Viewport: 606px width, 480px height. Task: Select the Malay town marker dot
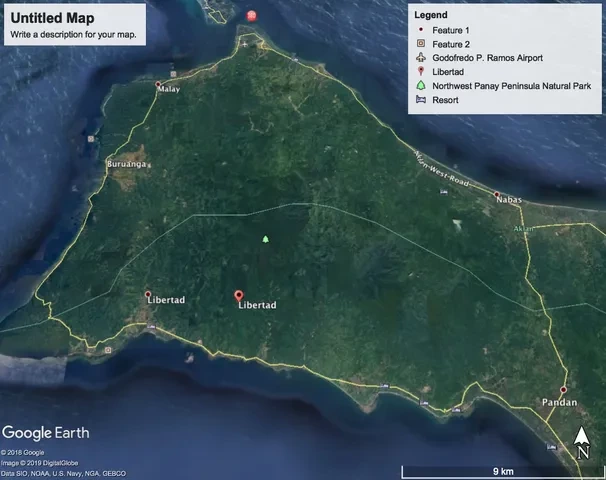tap(158, 84)
